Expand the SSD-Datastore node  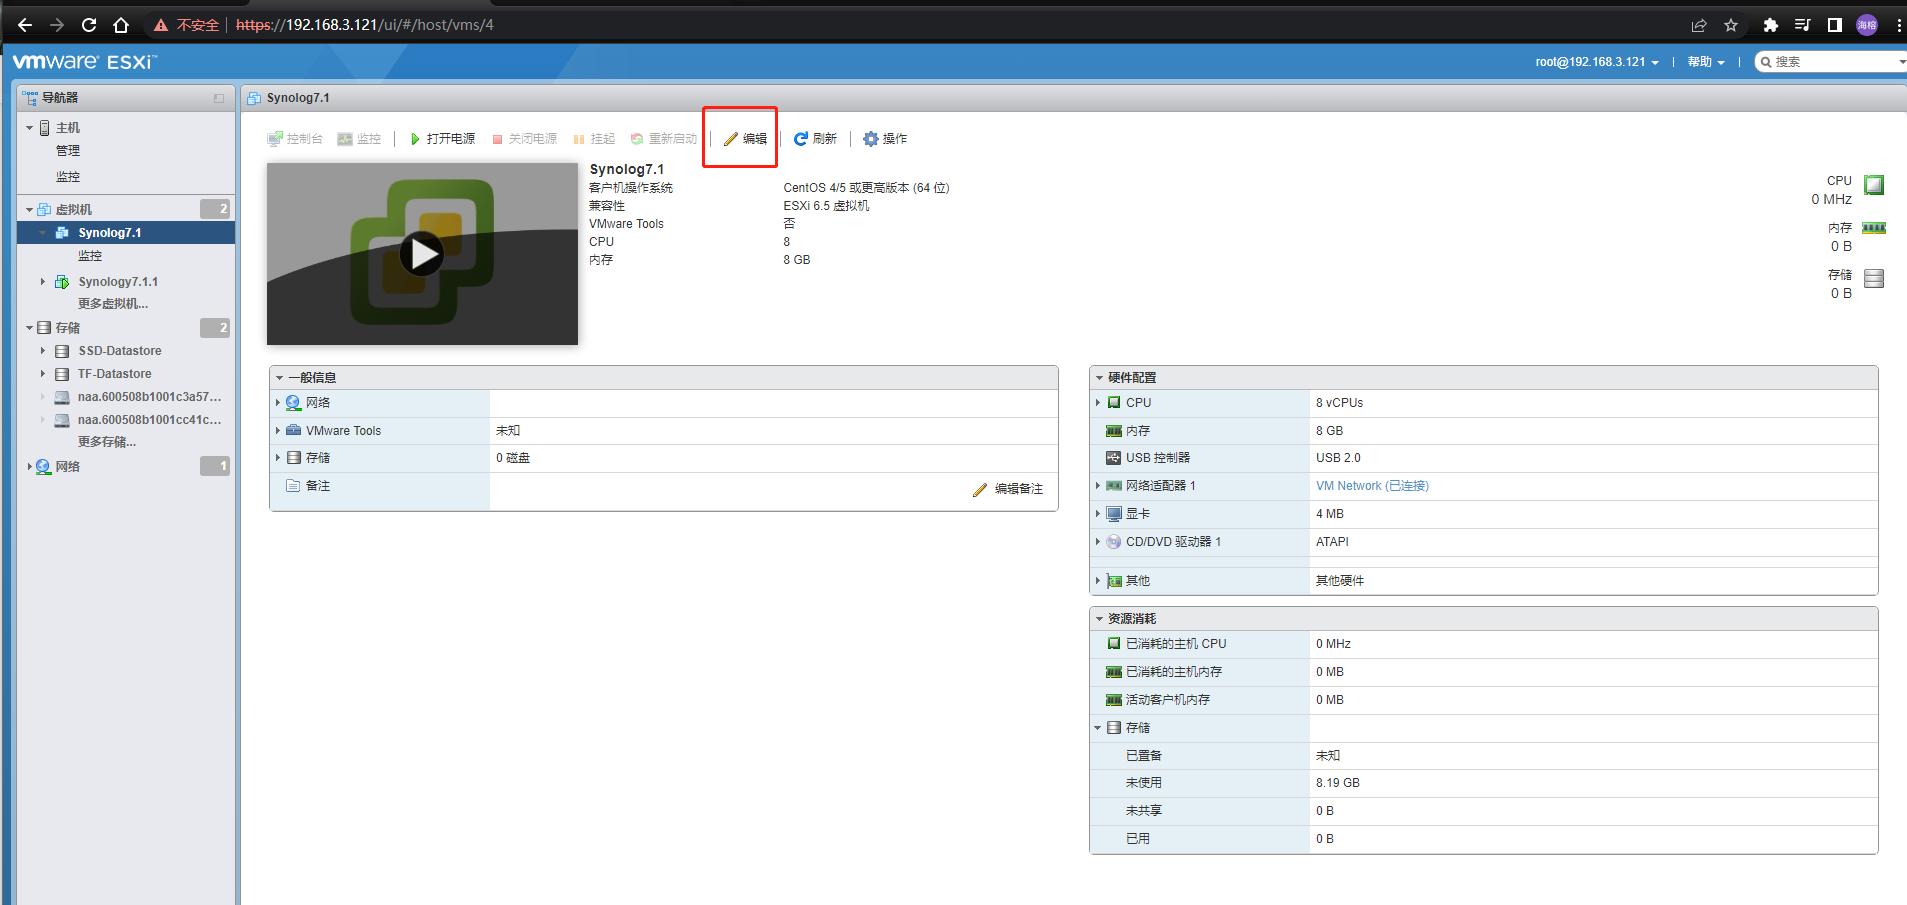[43, 351]
